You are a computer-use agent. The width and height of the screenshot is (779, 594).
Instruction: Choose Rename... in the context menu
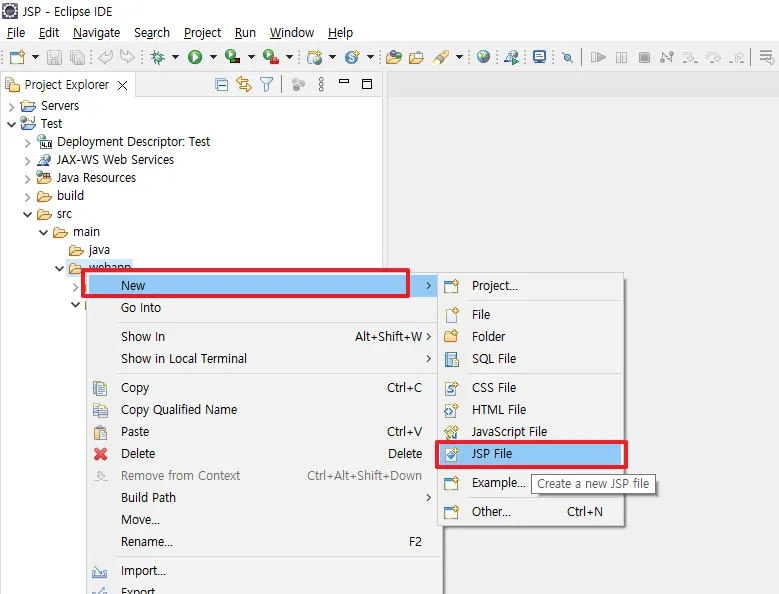146,542
